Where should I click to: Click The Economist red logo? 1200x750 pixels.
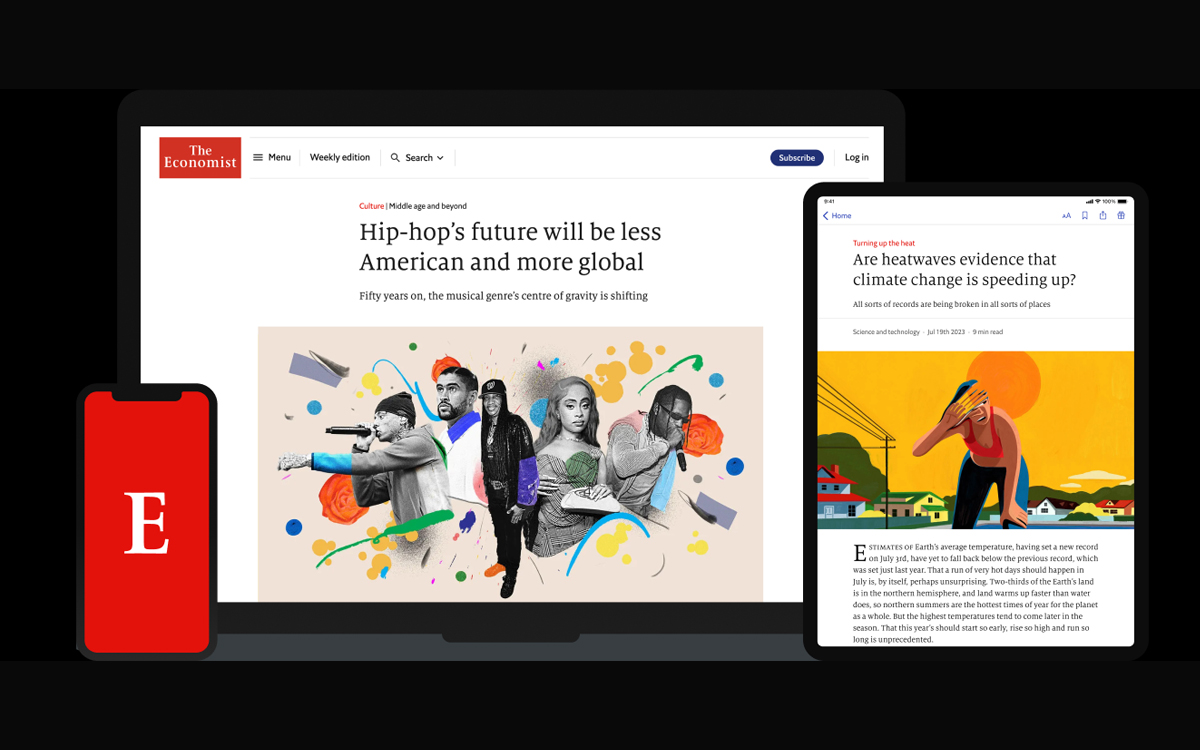pyautogui.click(x=200, y=157)
